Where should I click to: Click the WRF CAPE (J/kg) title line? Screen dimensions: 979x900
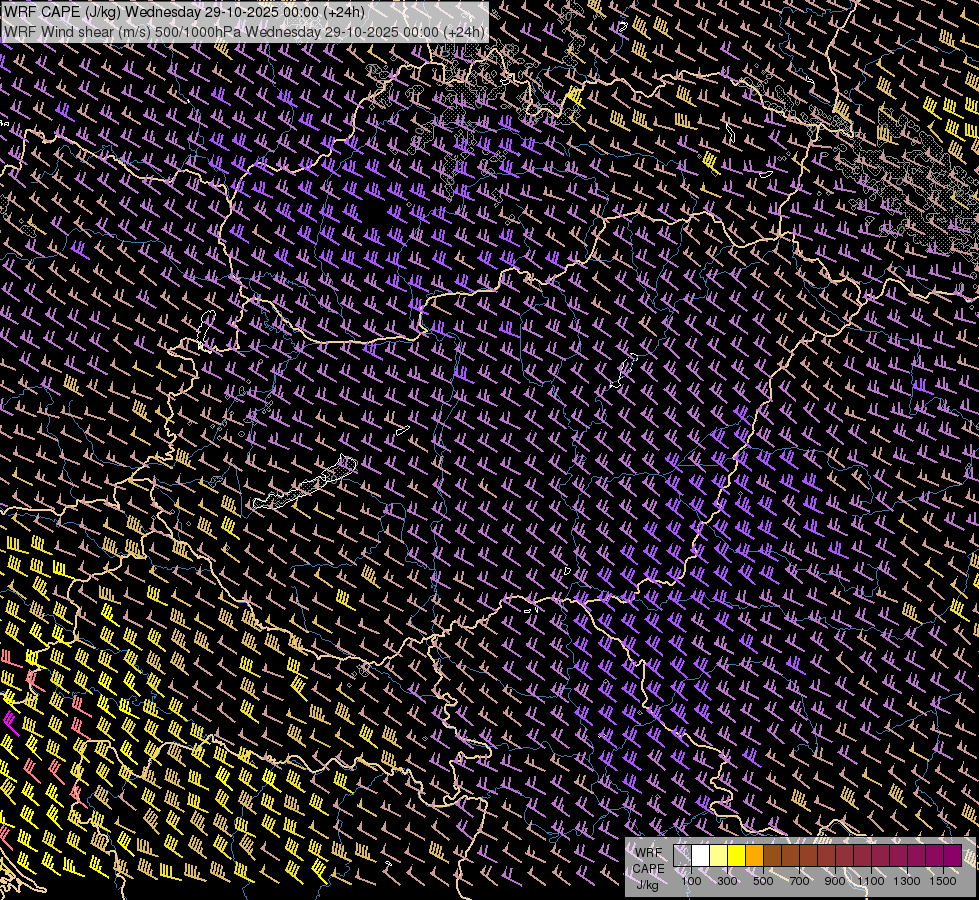(185, 12)
